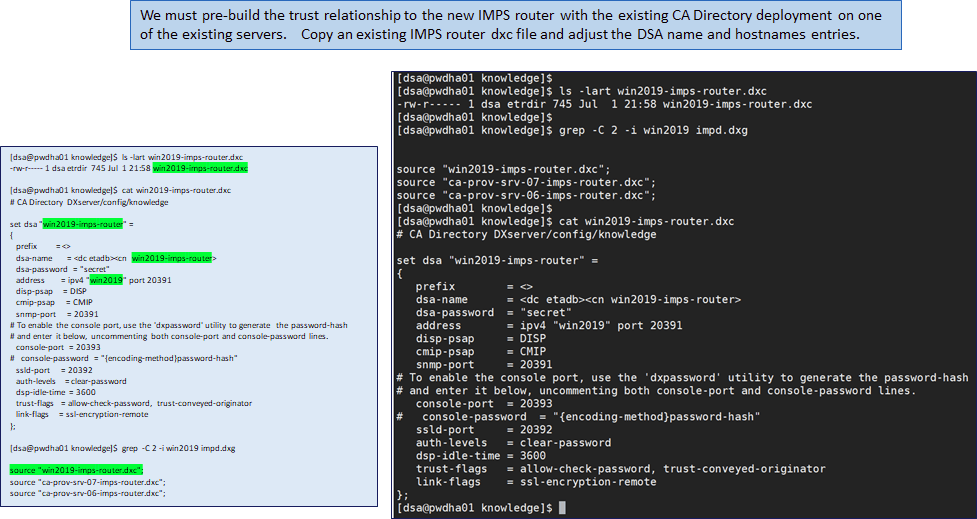Screen dimensions: 977x519
Task: Click the terminal cursor block at final prompt
Action: [x=562, y=508]
